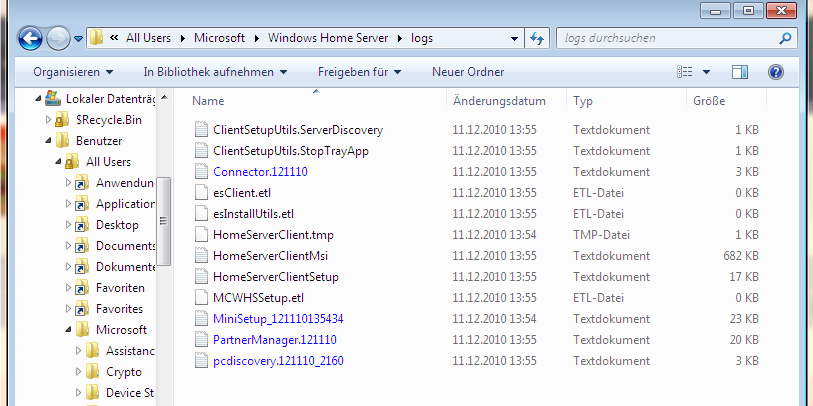Click the Forward navigation arrow button

tap(58, 38)
